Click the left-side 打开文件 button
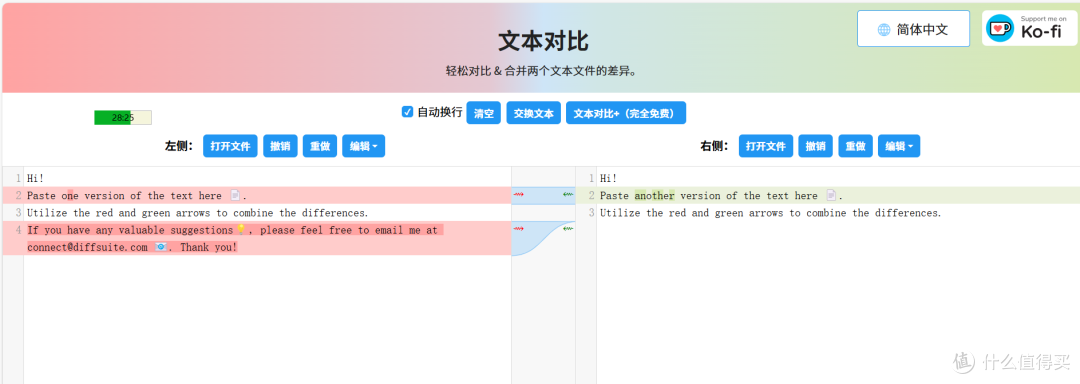 coord(230,146)
